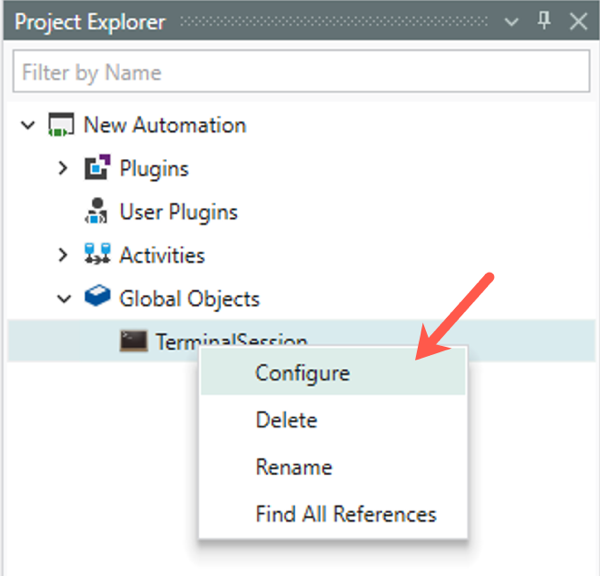Viewport: 600px width, 576px height.
Task: Expand the Activities node arrow
Action: pyautogui.click(x=63, y=255)
